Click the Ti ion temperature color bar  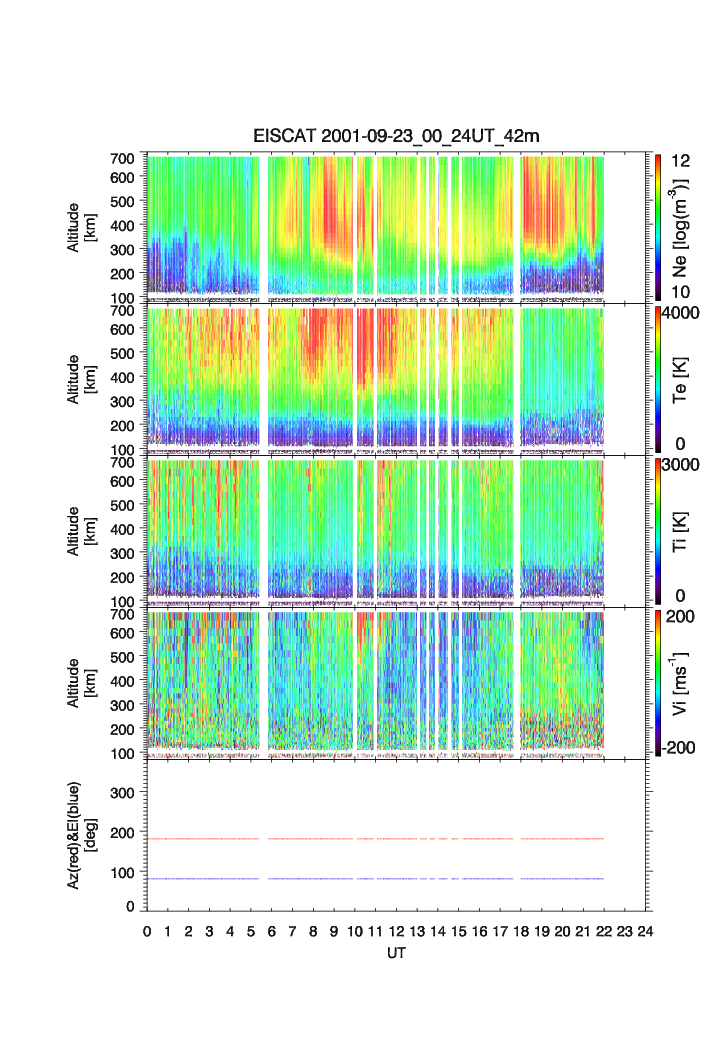click(660, 530)
